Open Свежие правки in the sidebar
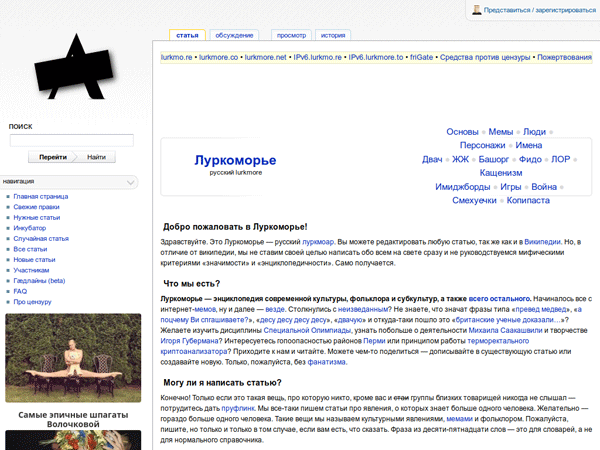This screenshot has width=600, height=450. coord(36,207)
